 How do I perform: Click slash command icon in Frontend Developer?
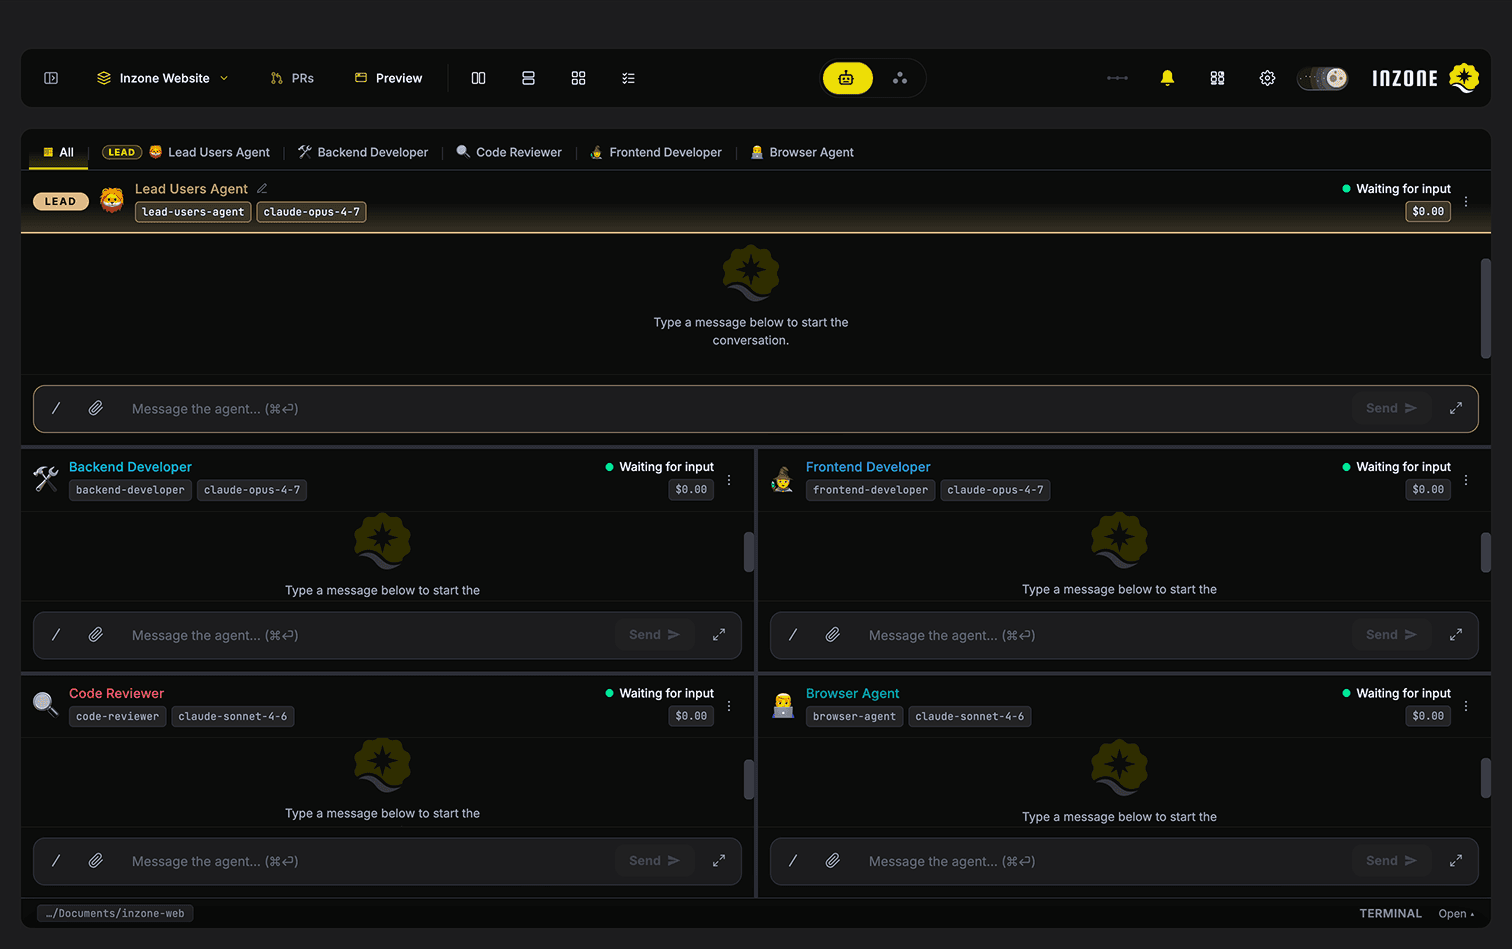(x=793, y=635)
